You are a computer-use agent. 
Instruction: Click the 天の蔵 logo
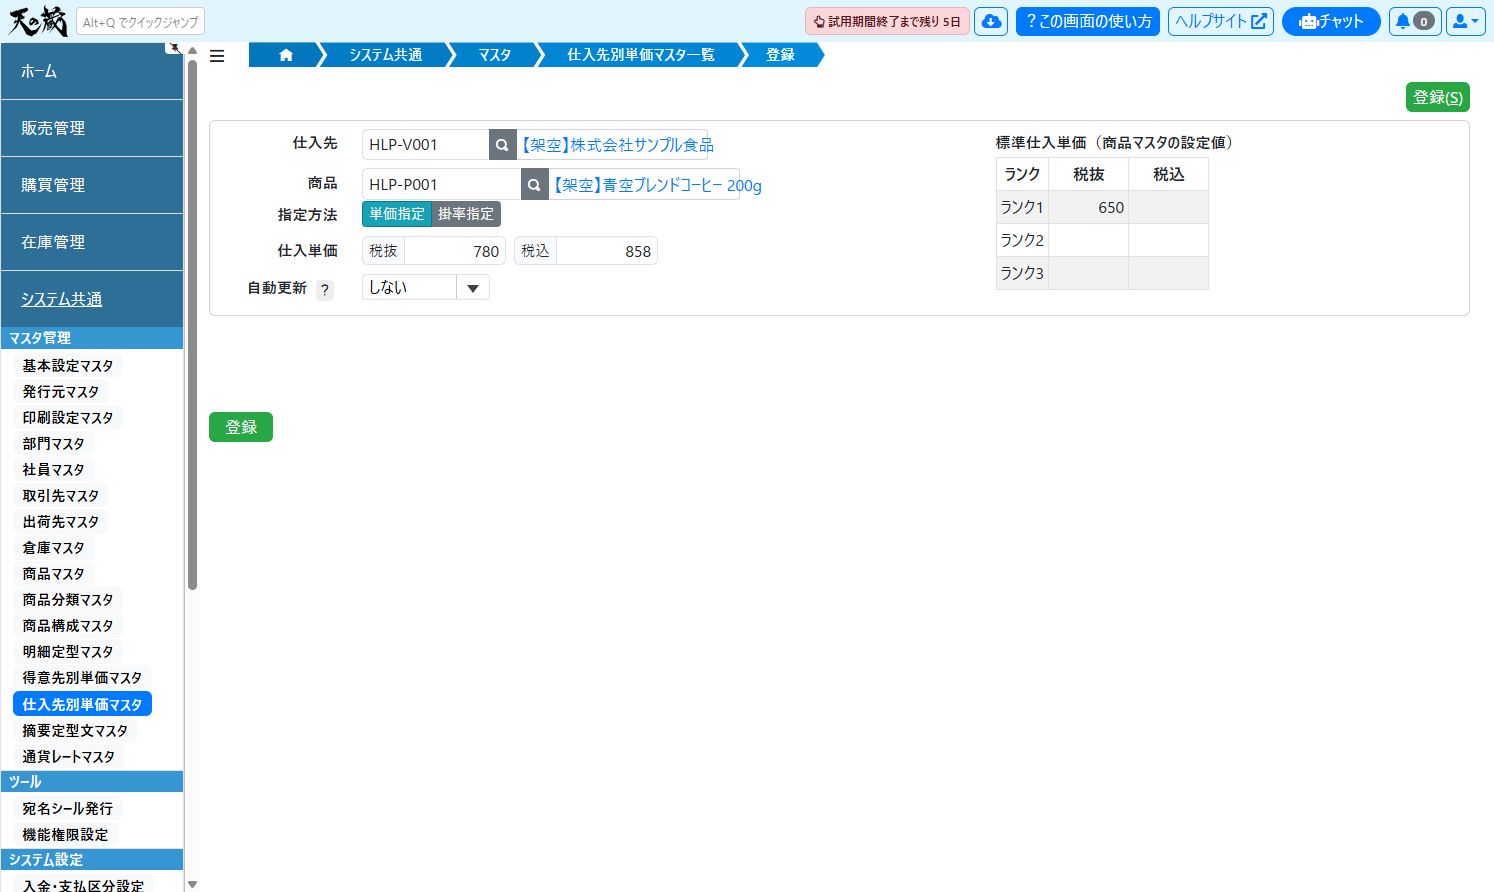pos(37,21)
